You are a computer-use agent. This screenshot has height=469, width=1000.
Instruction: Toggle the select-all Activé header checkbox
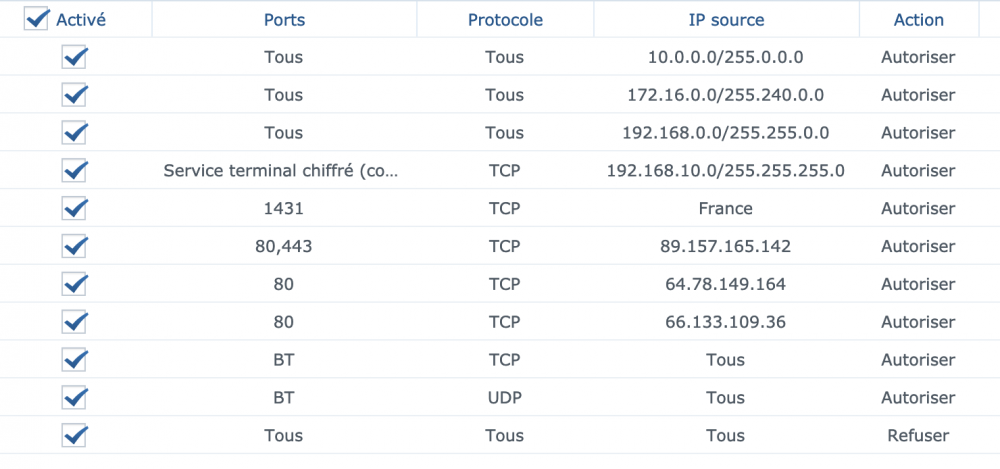pyautogui.click(x=37, y=20)
